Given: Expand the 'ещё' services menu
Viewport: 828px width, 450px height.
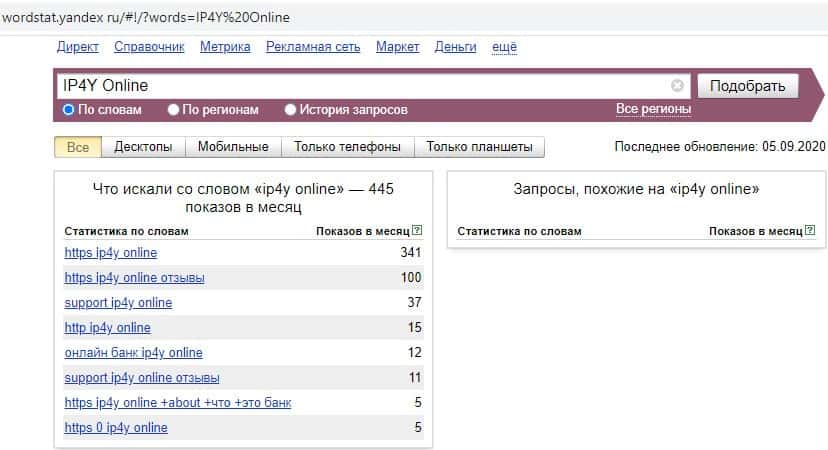Looking at the screenshot, I should pos(504,47).
